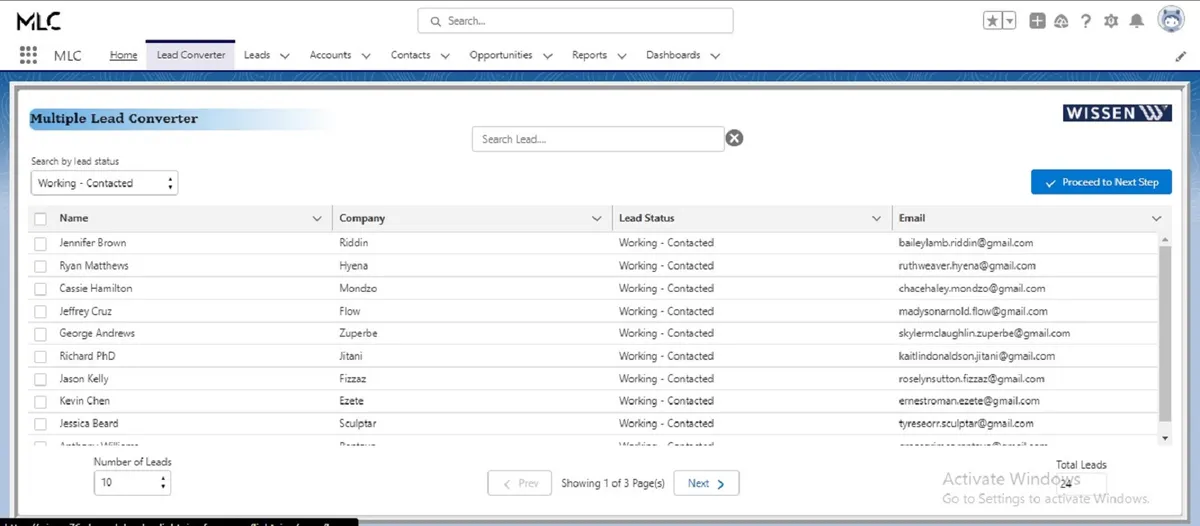The height and width of the screenshot is (526, 1200).
Task: Clear the lead search with X icon
Action: click(x=734, y=139)
